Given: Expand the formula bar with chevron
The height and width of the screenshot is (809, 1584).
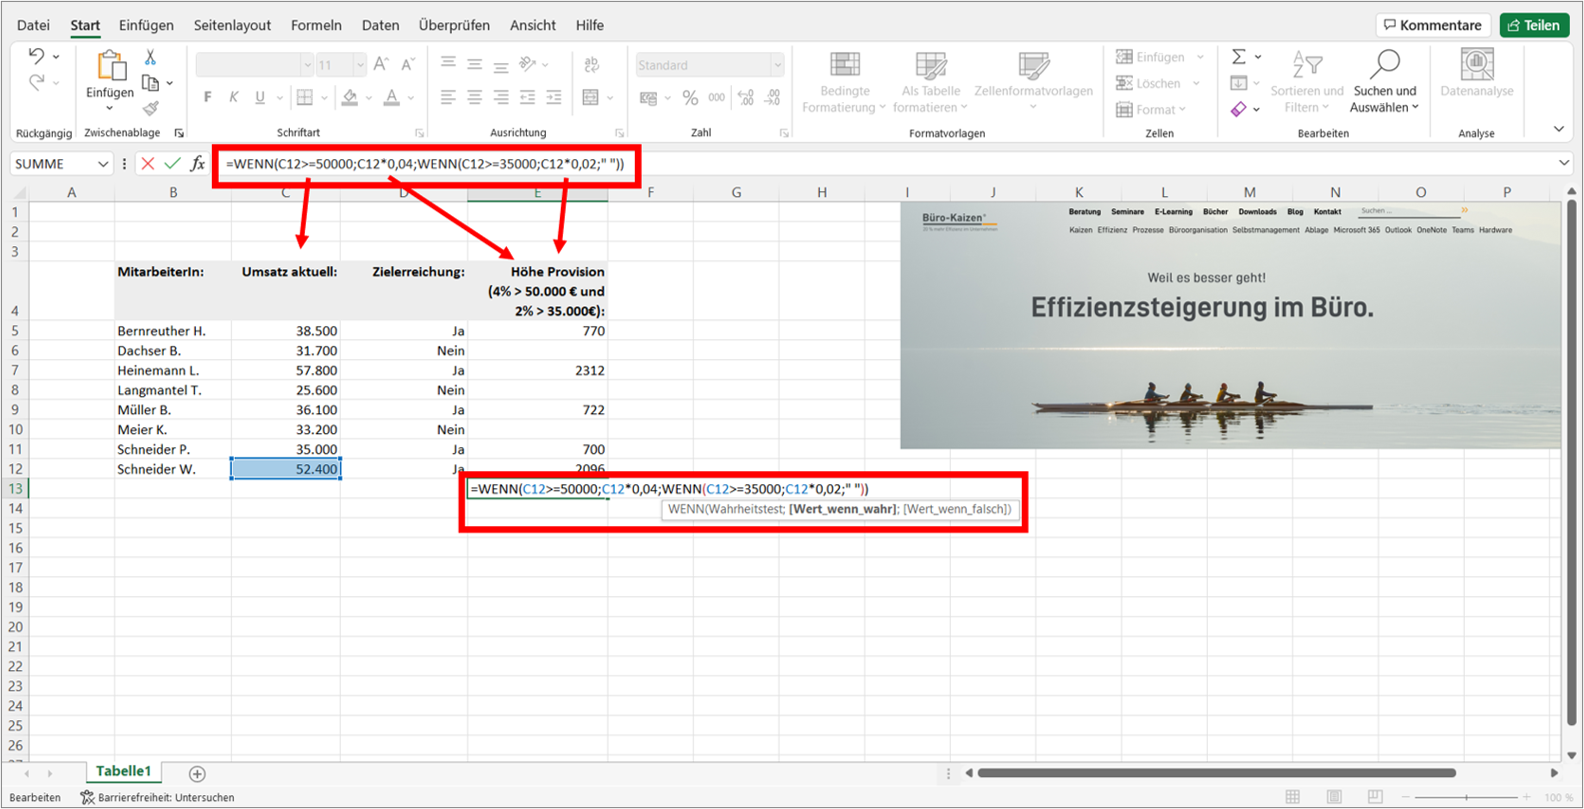Looking at the screenshot, I should point(1564,163).
